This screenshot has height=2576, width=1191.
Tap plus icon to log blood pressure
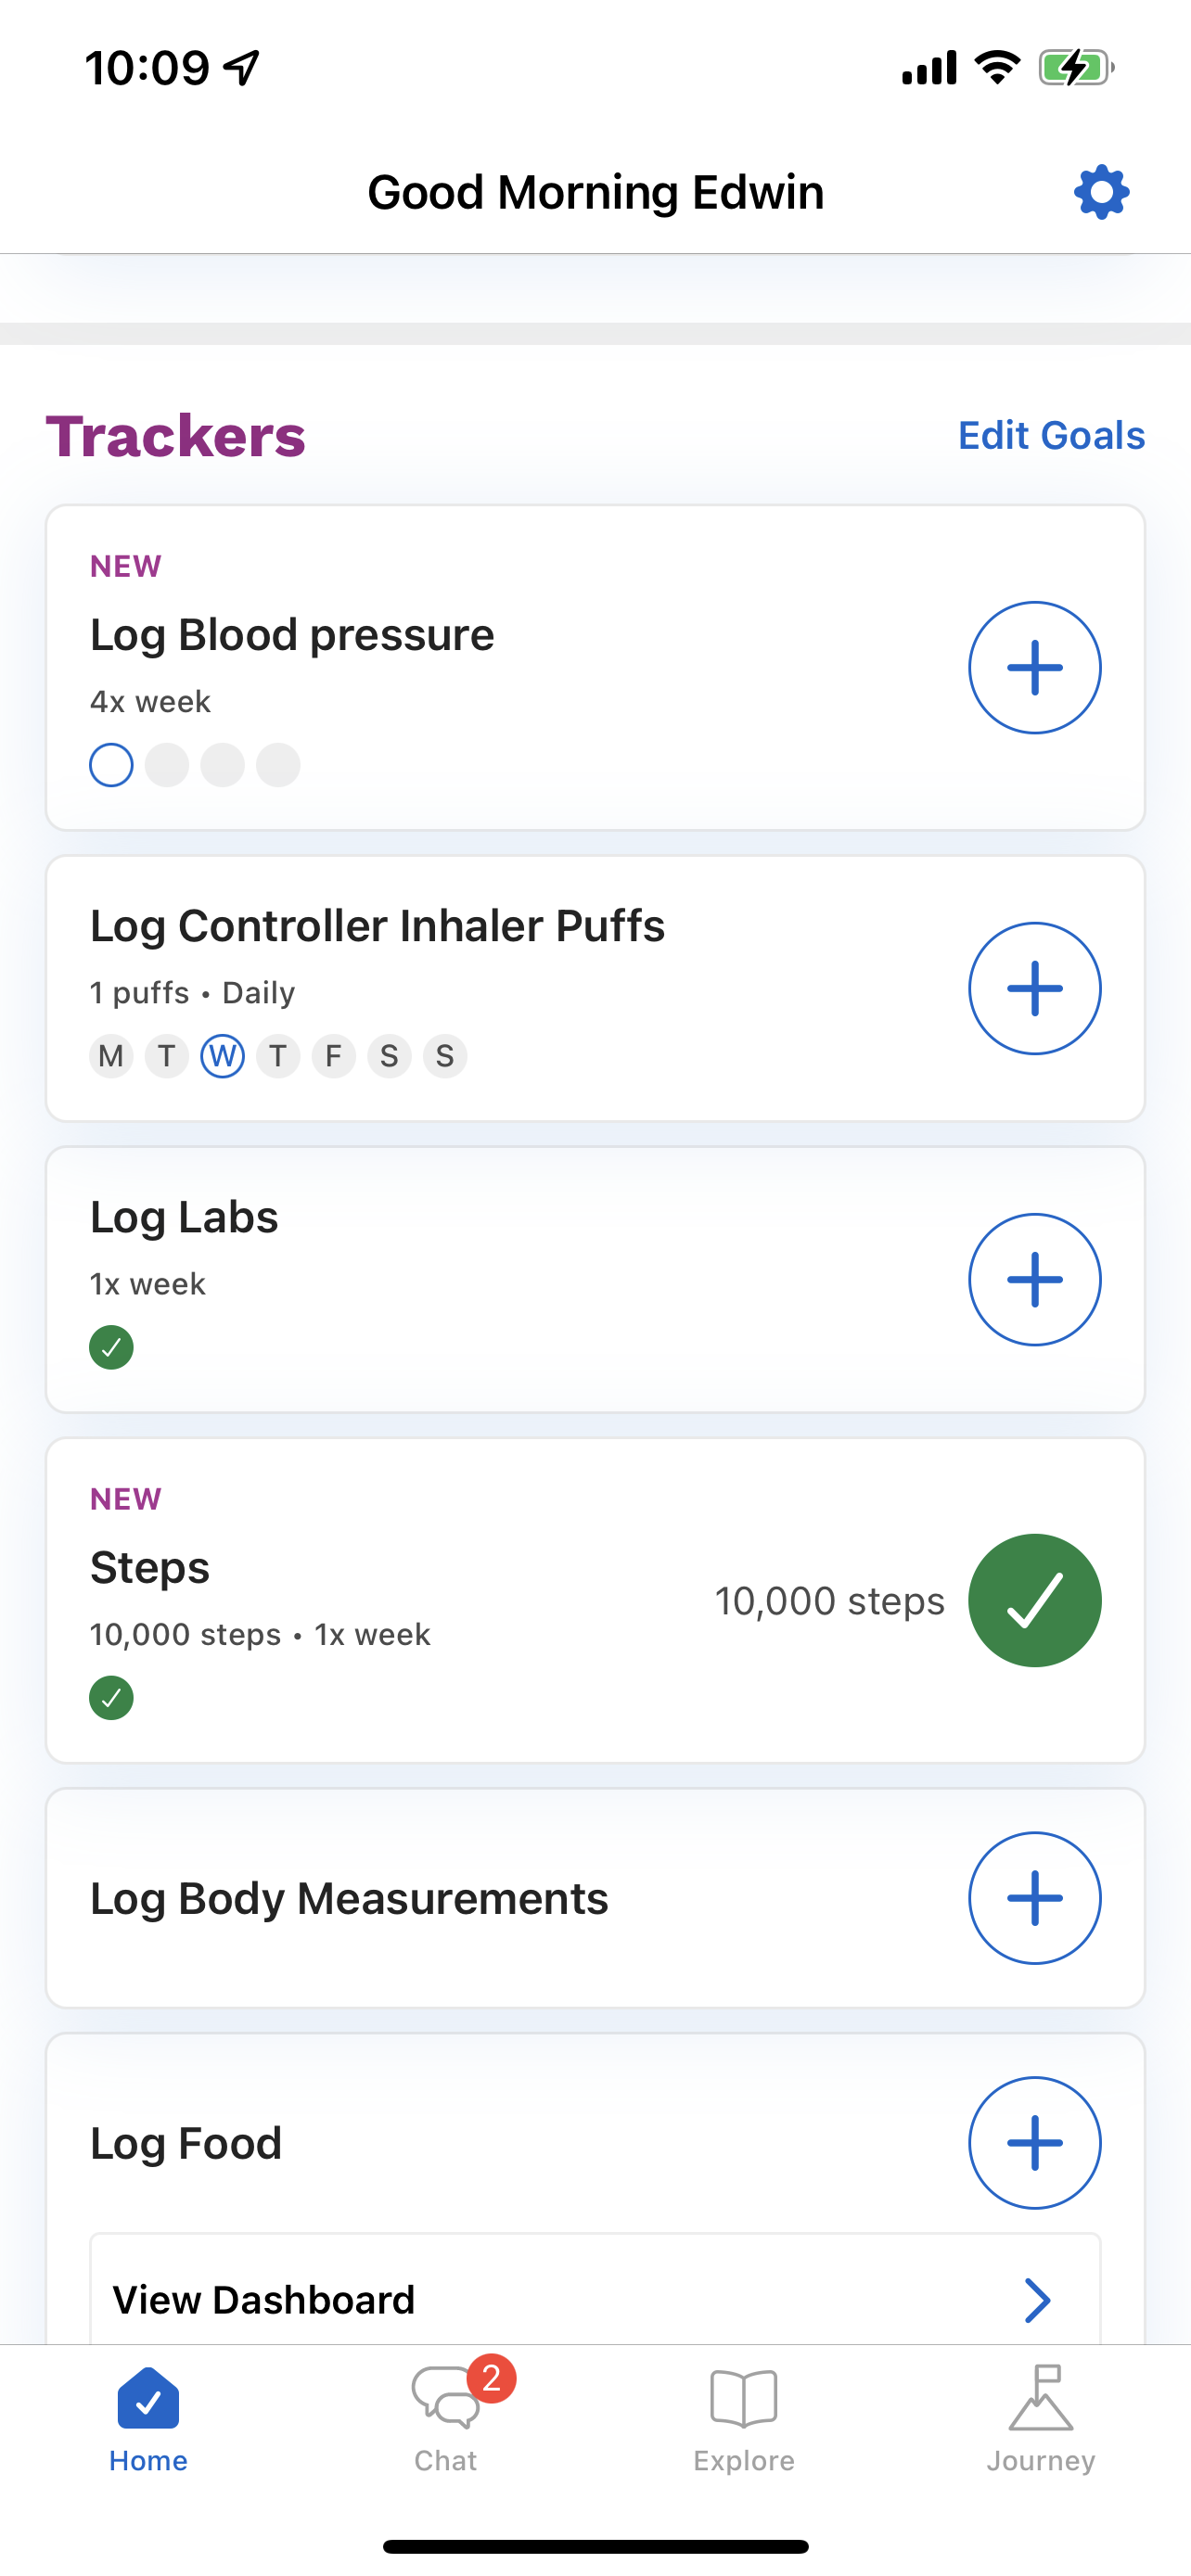click(1034, 667)
